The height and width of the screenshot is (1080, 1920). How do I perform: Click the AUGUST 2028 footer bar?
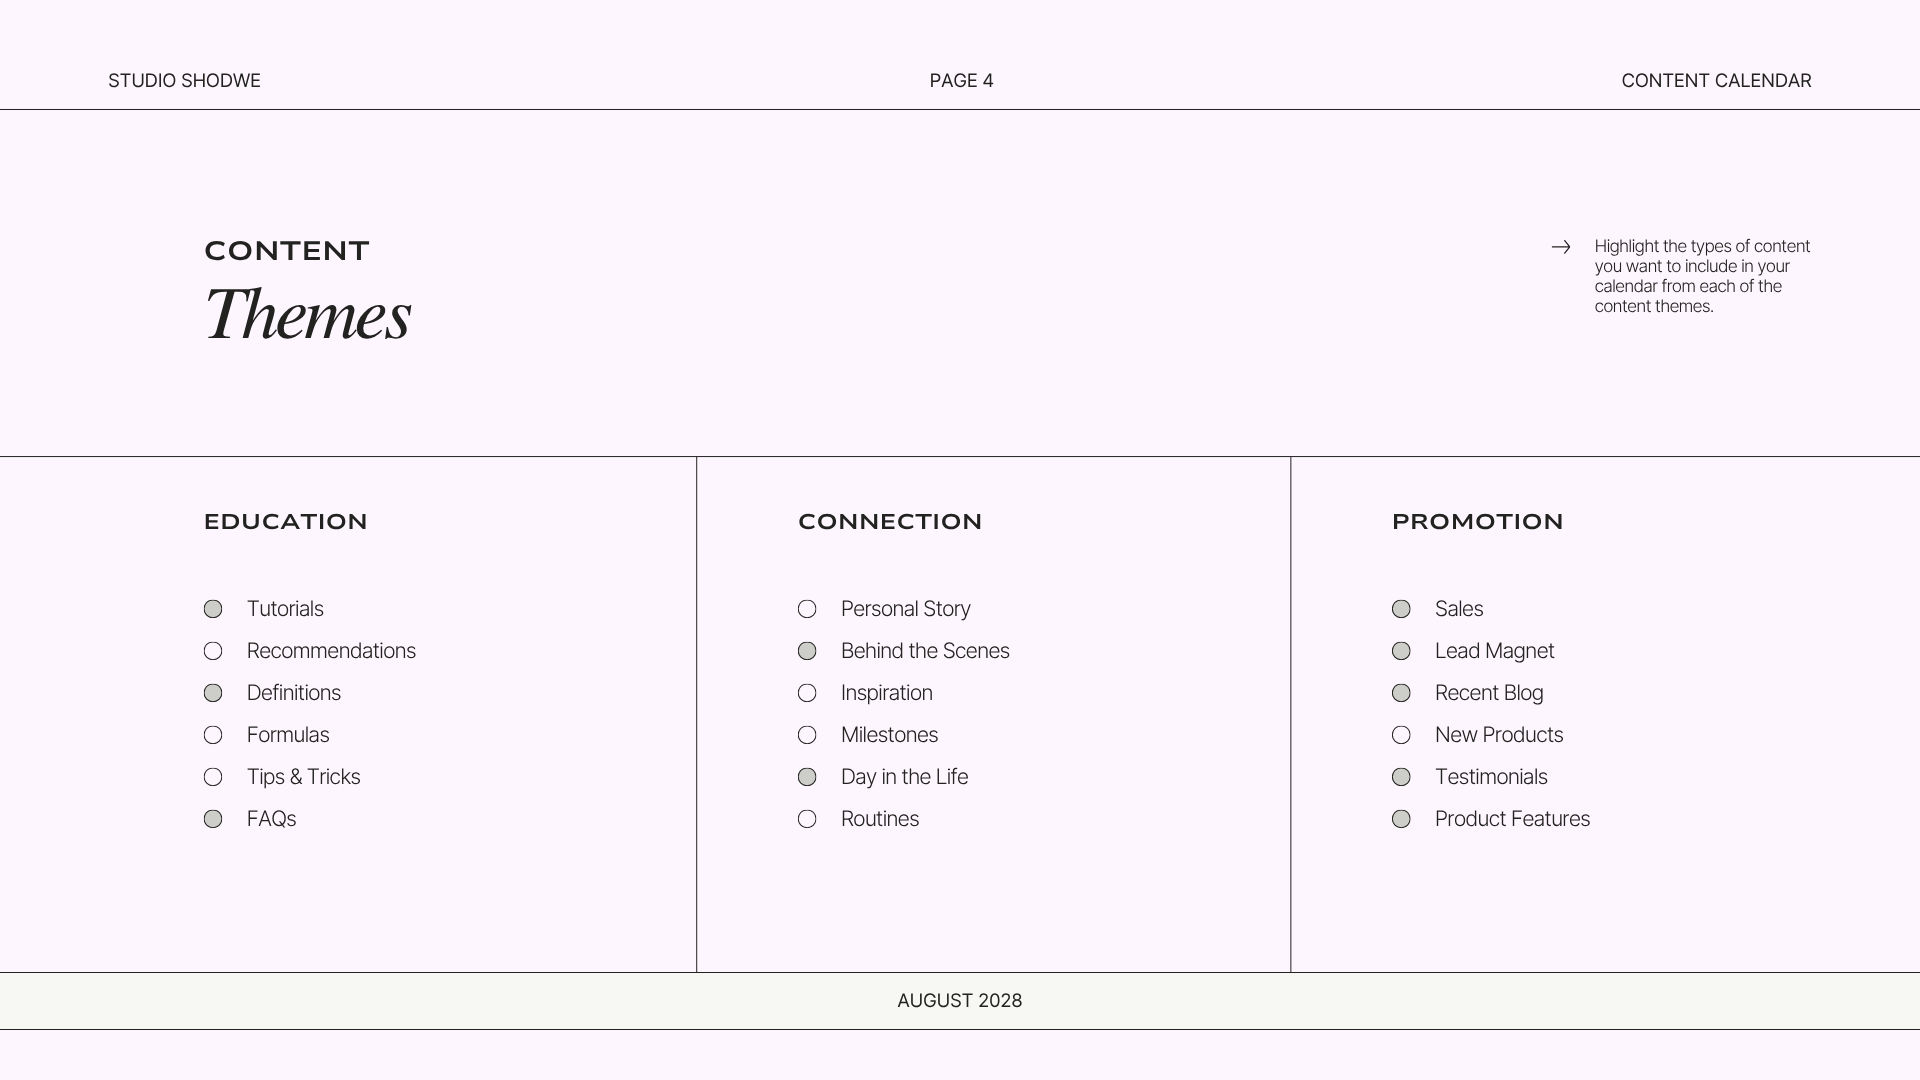pyautogui.click(x=960, y=1001)
